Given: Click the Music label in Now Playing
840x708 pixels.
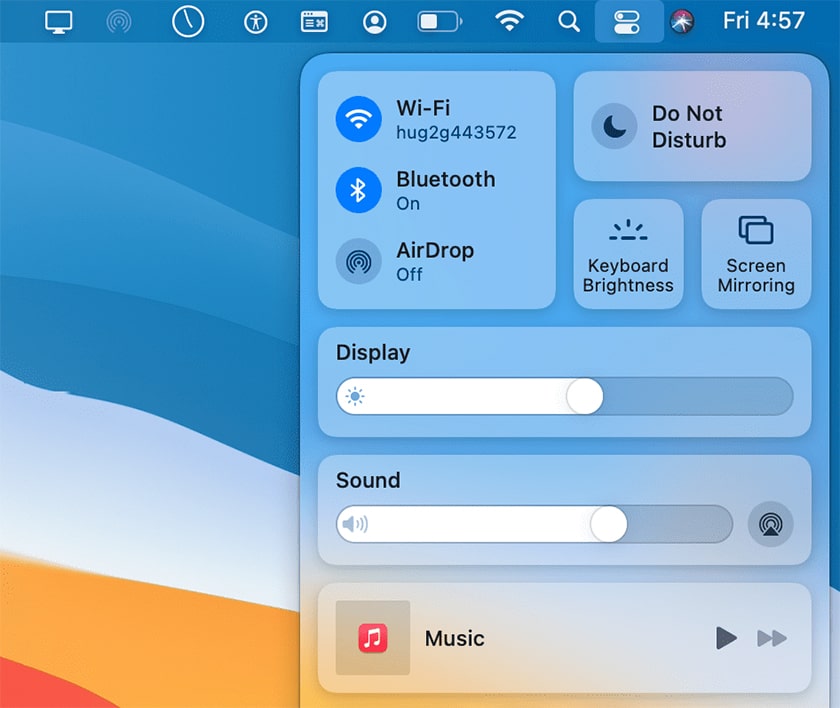Looking at the screenshot, I should pos(454,638).
